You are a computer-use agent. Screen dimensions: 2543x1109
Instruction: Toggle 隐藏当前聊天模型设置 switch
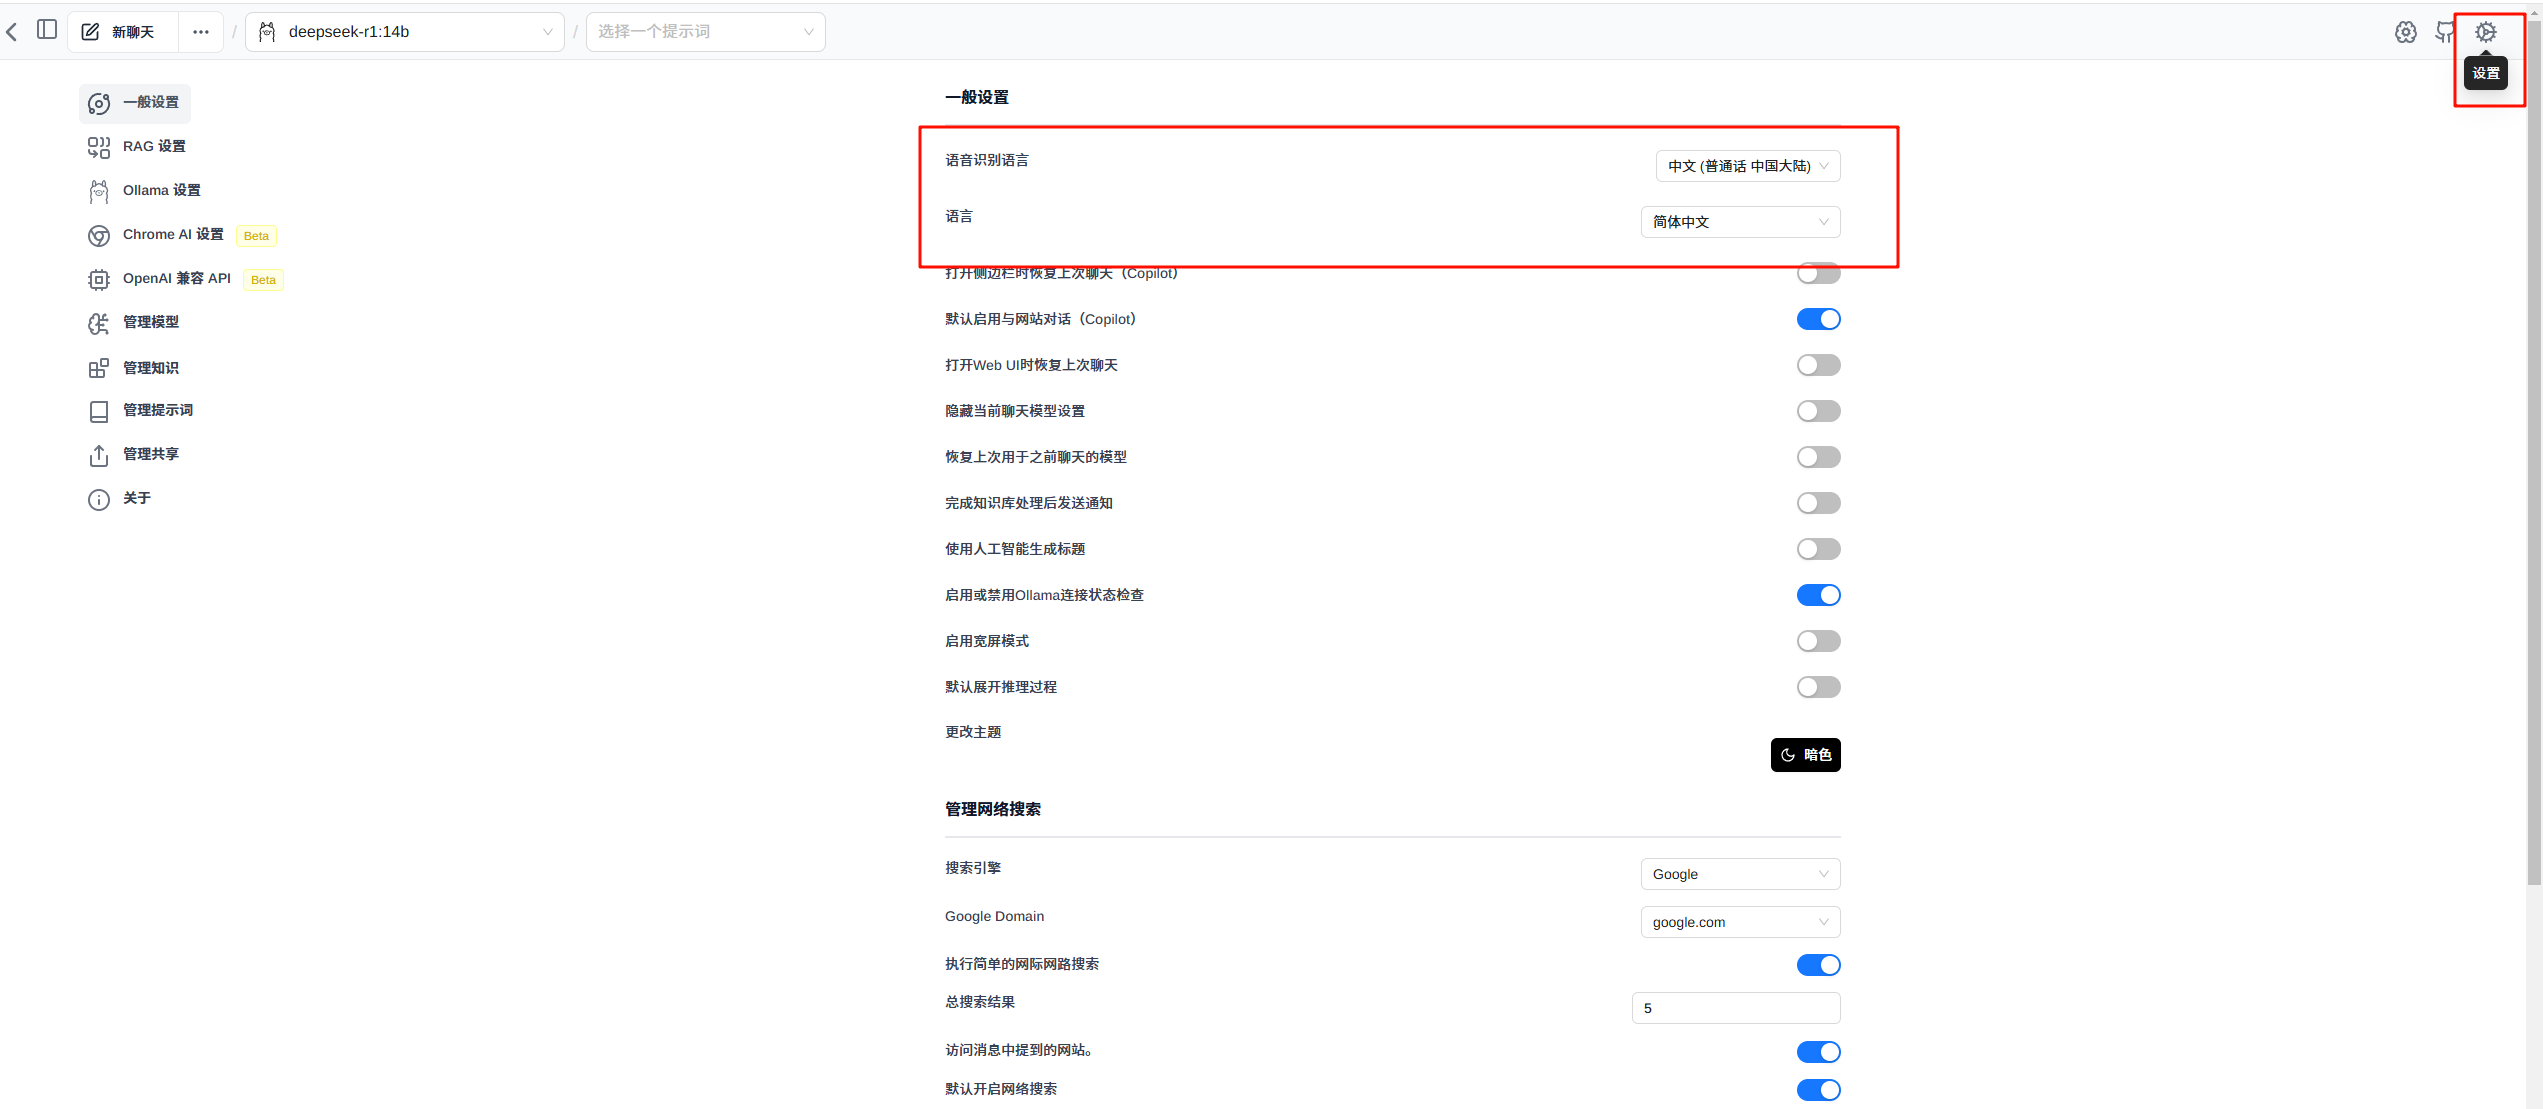pyautogui.click(x=1818, y=411)
